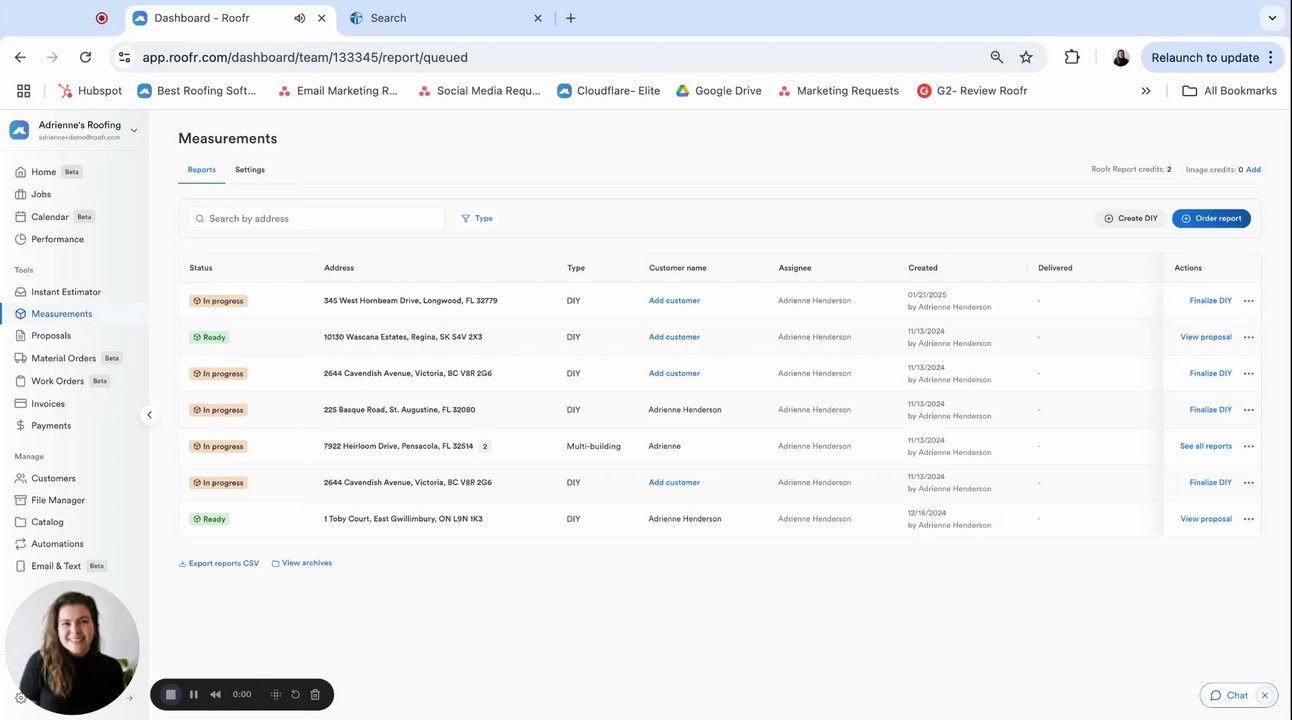Click the Search by address field

tap(317, 218)
